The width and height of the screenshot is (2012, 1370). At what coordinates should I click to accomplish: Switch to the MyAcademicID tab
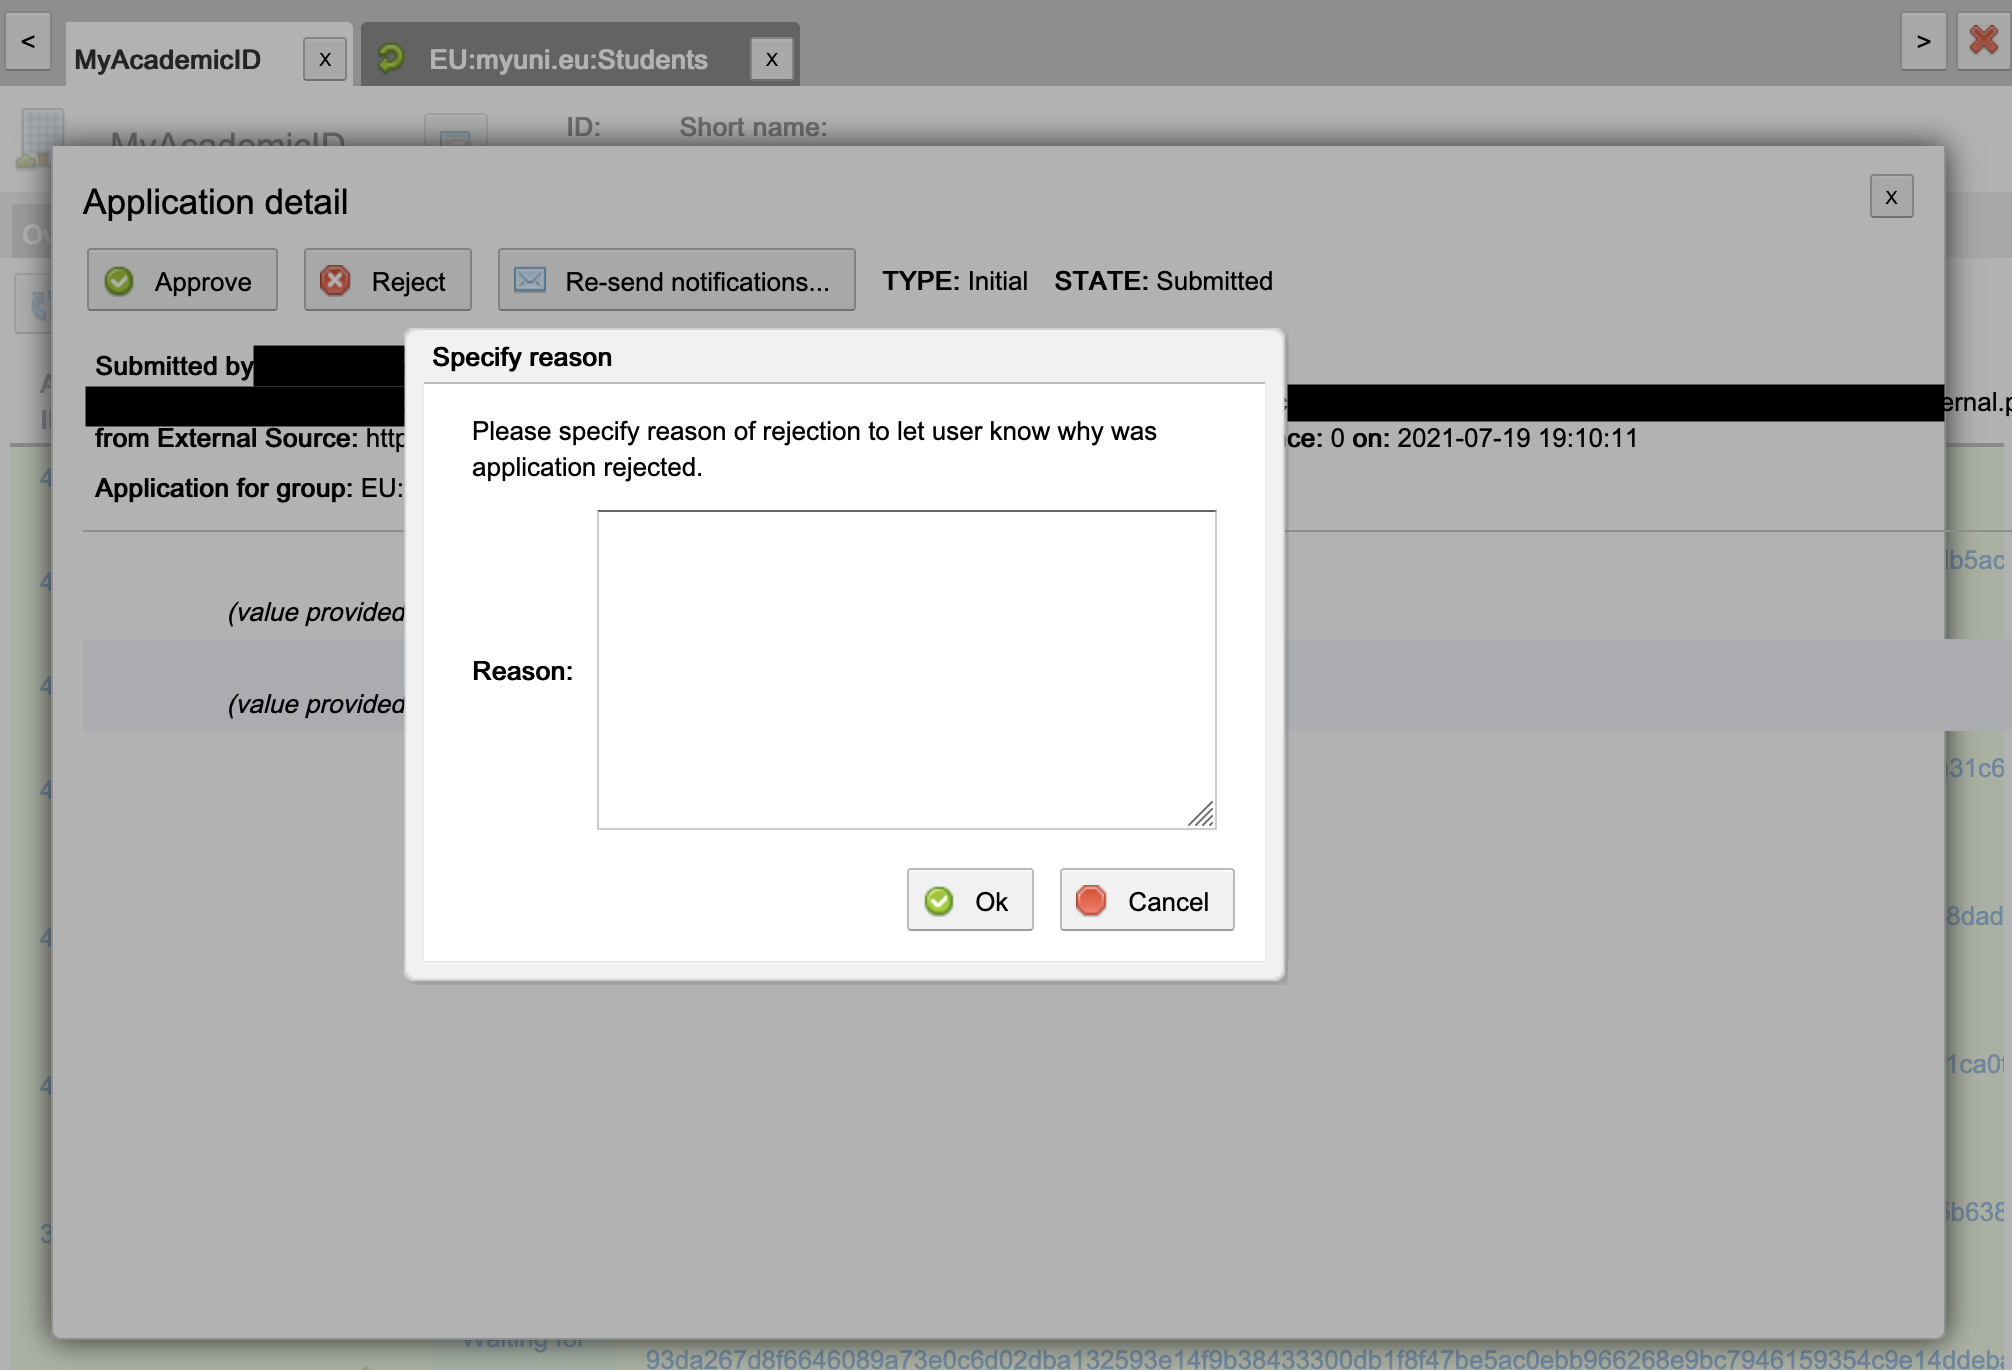(x=168, y=60)
